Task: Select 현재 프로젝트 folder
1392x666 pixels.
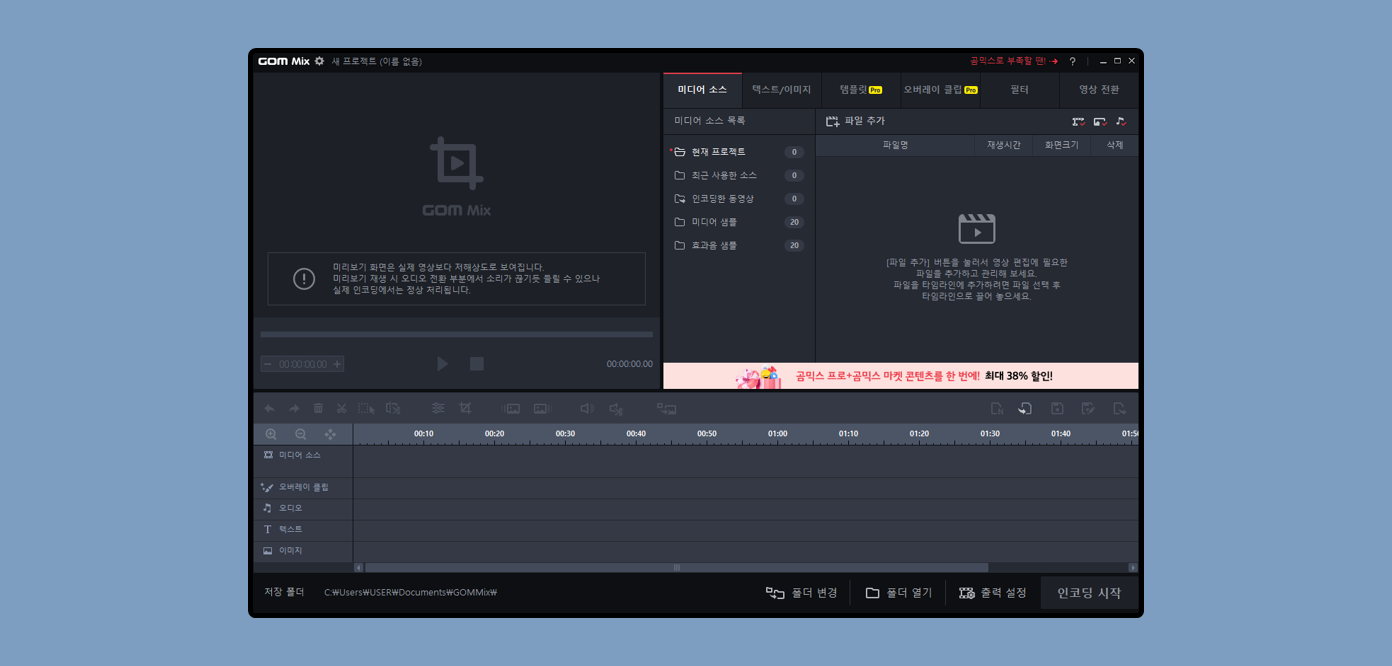Action: click(738, 152)
